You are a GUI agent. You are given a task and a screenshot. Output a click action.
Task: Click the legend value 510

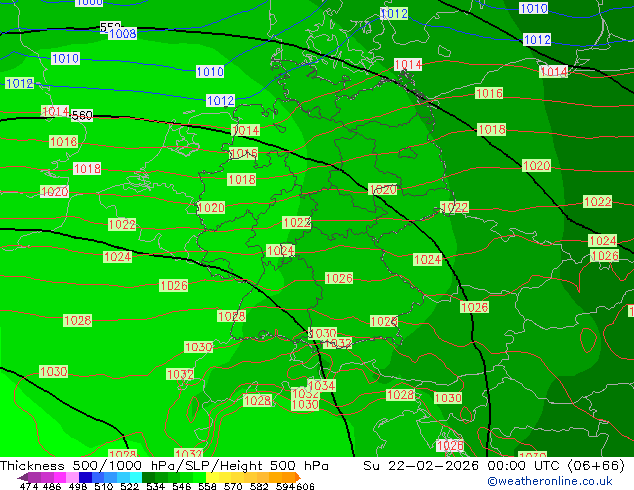click(104, 486)
